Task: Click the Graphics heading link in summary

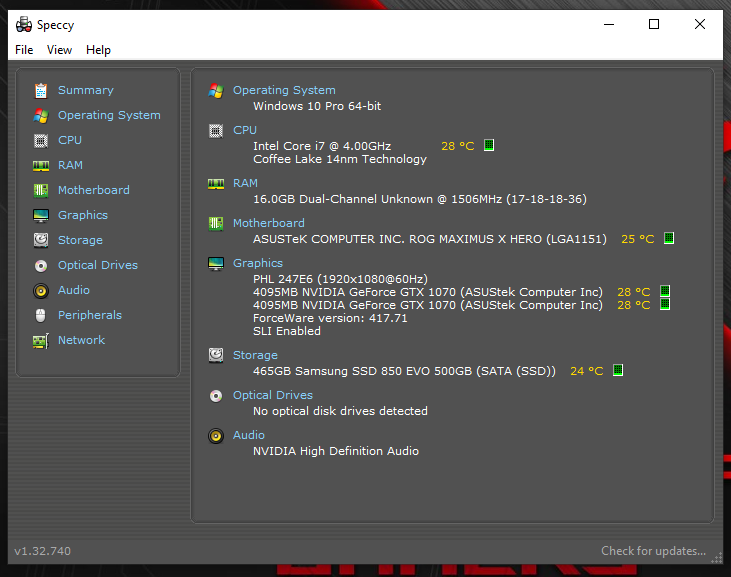Action: (x=258, y=263)
